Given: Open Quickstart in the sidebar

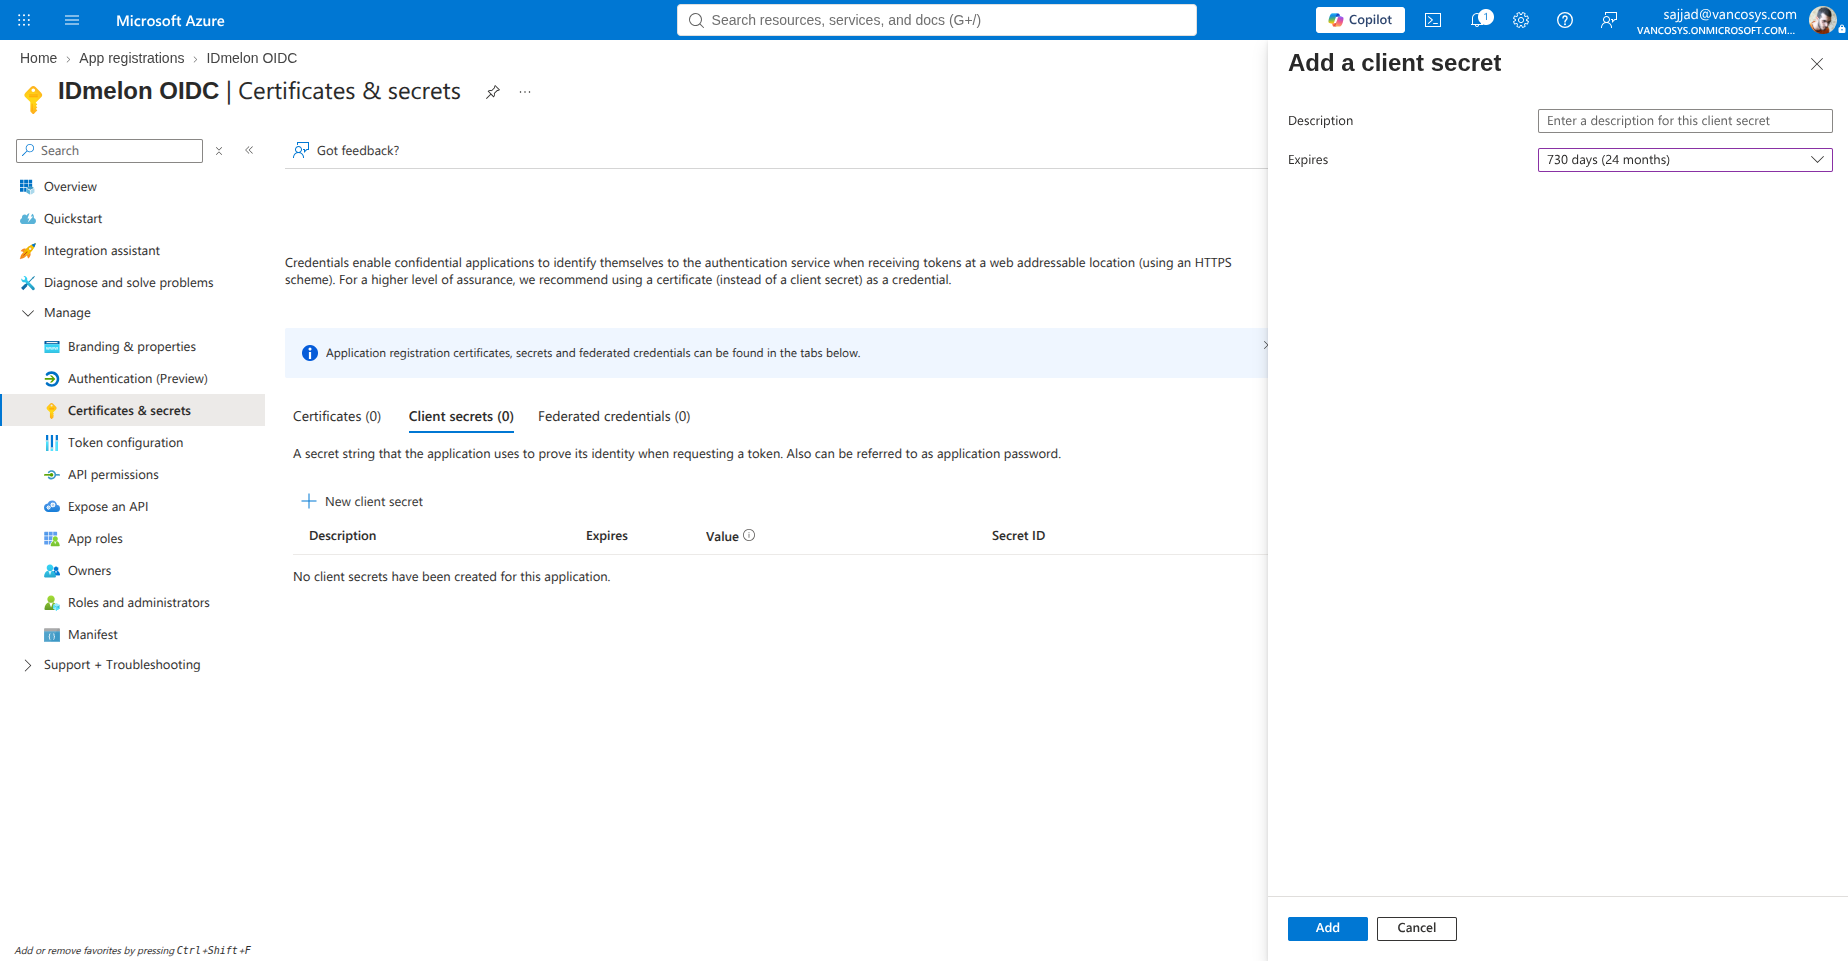Looking at the screenshot, I should click(73, 219).
